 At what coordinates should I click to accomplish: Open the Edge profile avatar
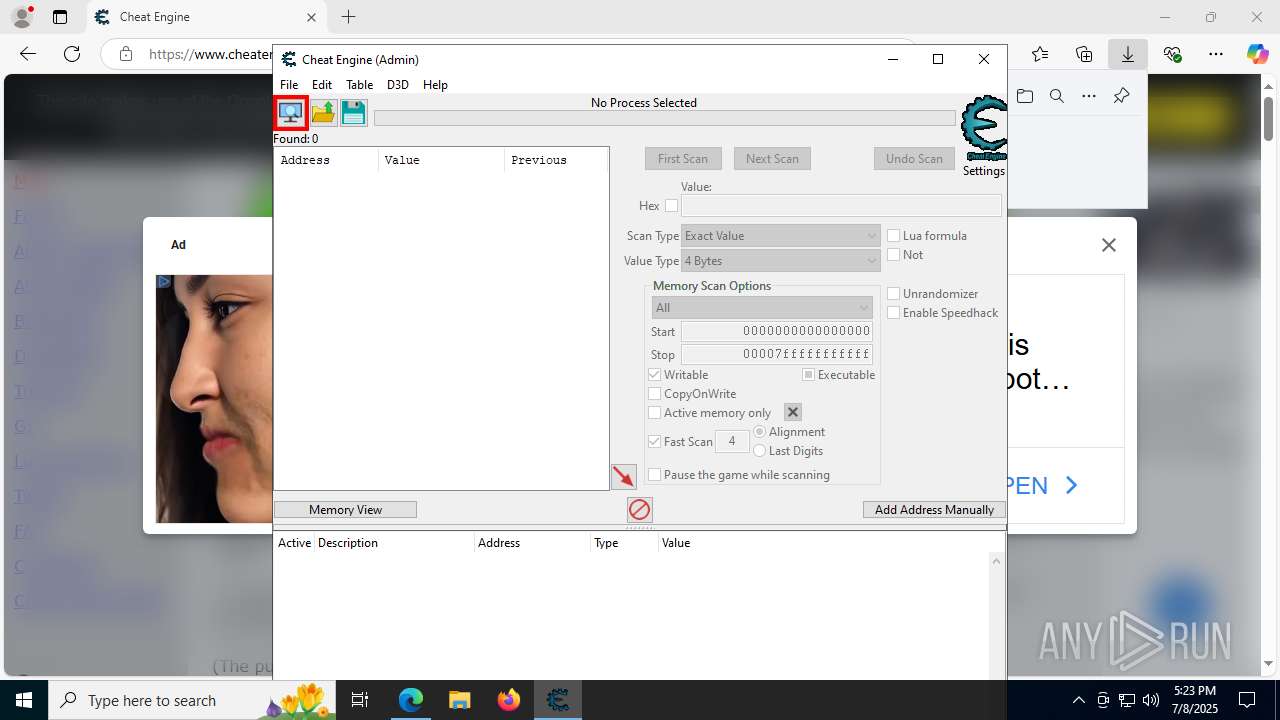coord(21,17)
